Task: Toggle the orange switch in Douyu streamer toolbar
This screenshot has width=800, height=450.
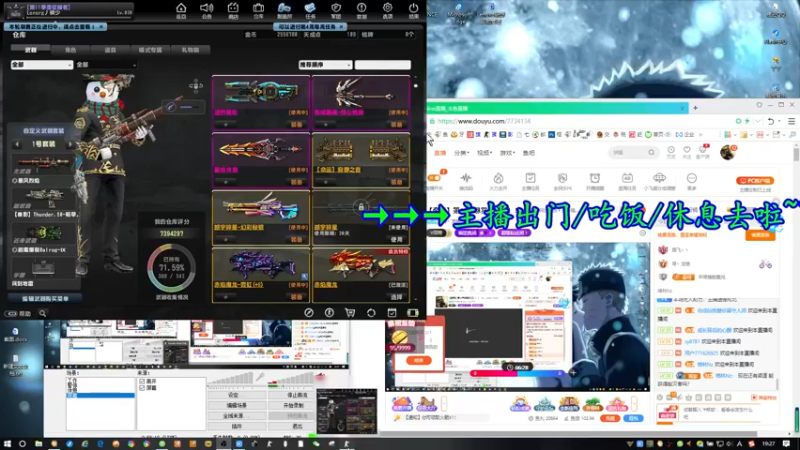Action: pyautogui.click(x=435, y=178)
